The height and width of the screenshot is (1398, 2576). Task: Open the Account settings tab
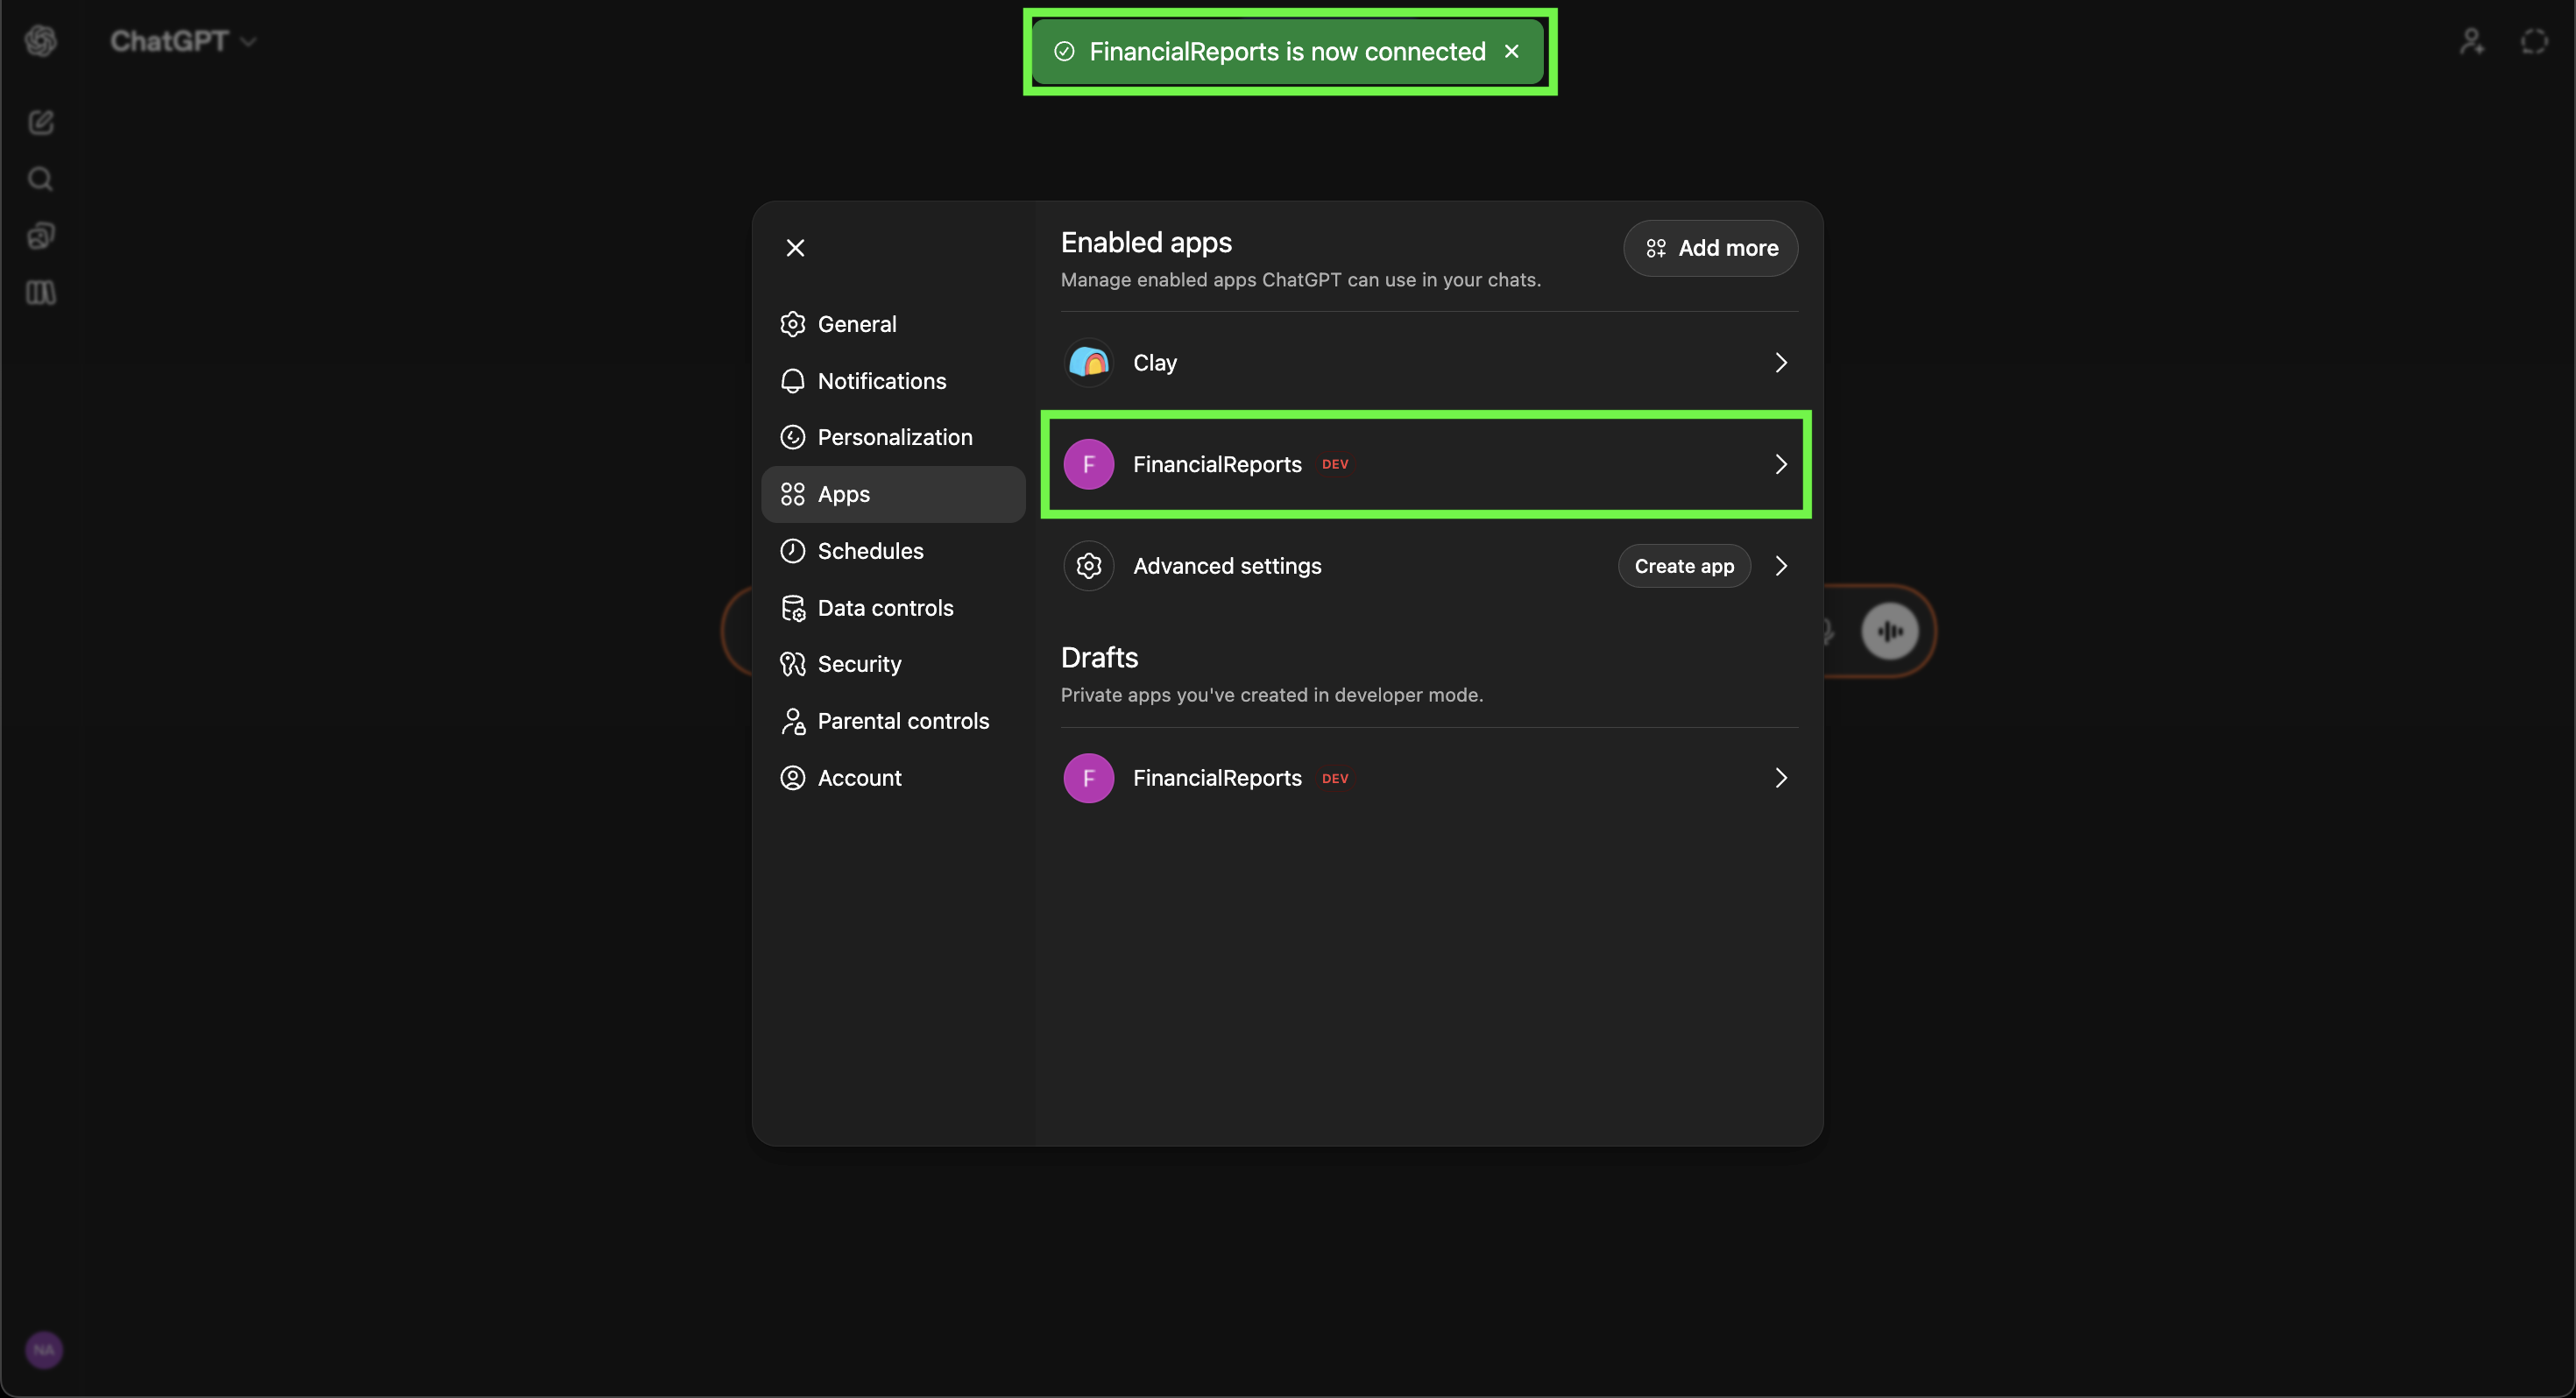pos(893,778)
